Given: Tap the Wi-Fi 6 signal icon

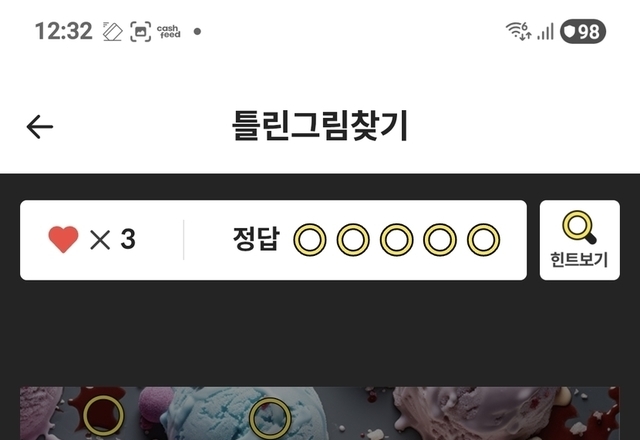Looking at the screenshot, I should click(x=518, y=31).
